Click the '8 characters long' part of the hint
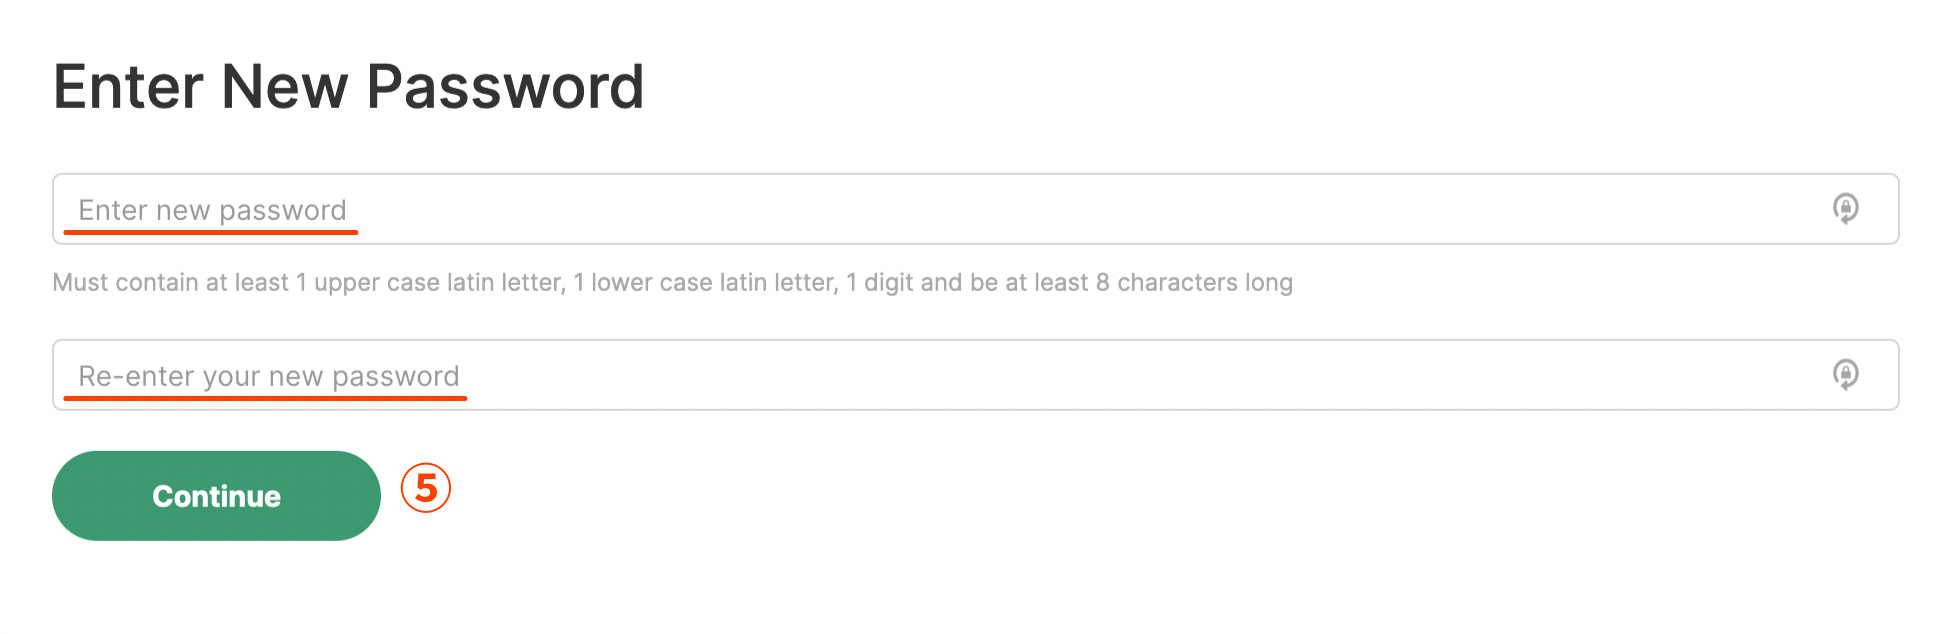 point(1194,283)
